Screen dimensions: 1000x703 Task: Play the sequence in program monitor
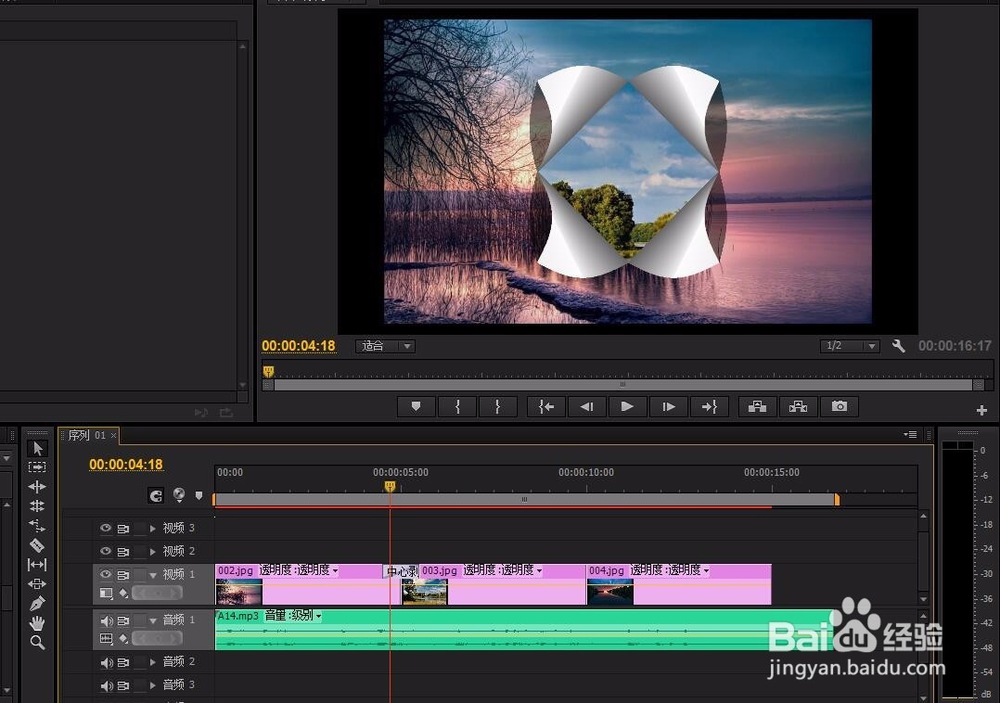click(627, 406)
